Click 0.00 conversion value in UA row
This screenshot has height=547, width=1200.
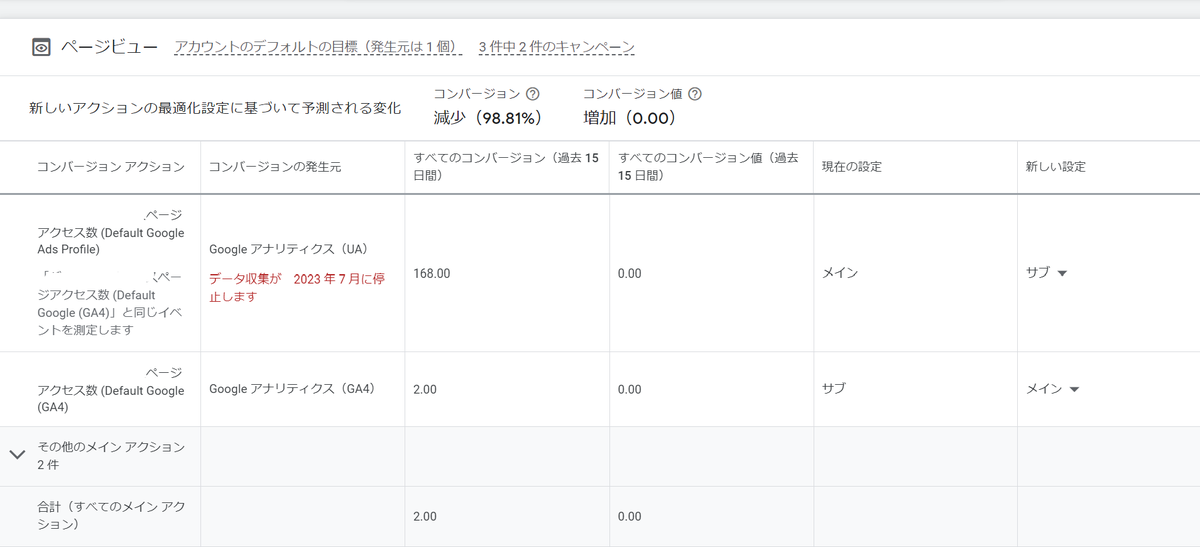tap(630, 273)
